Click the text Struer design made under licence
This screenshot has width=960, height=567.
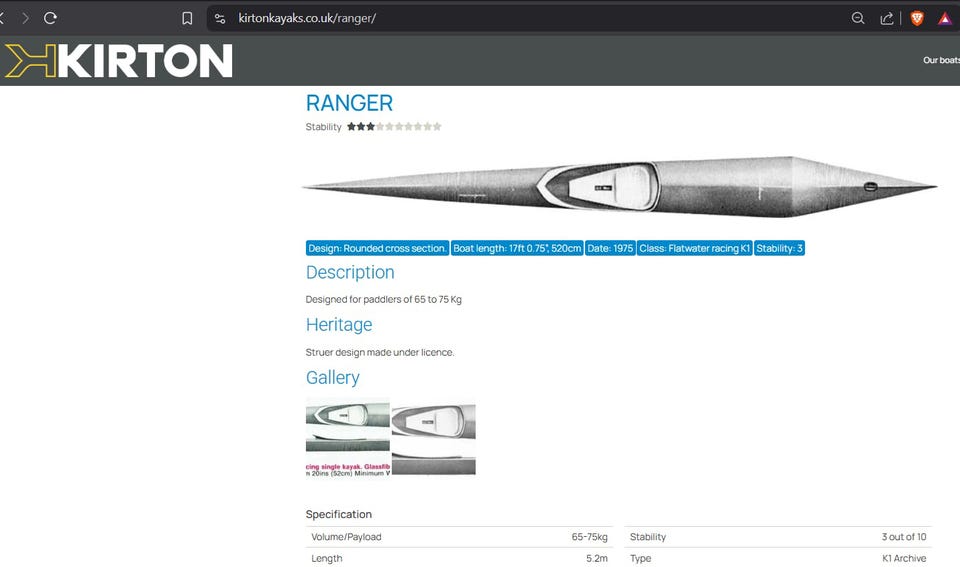pos(380,352)
